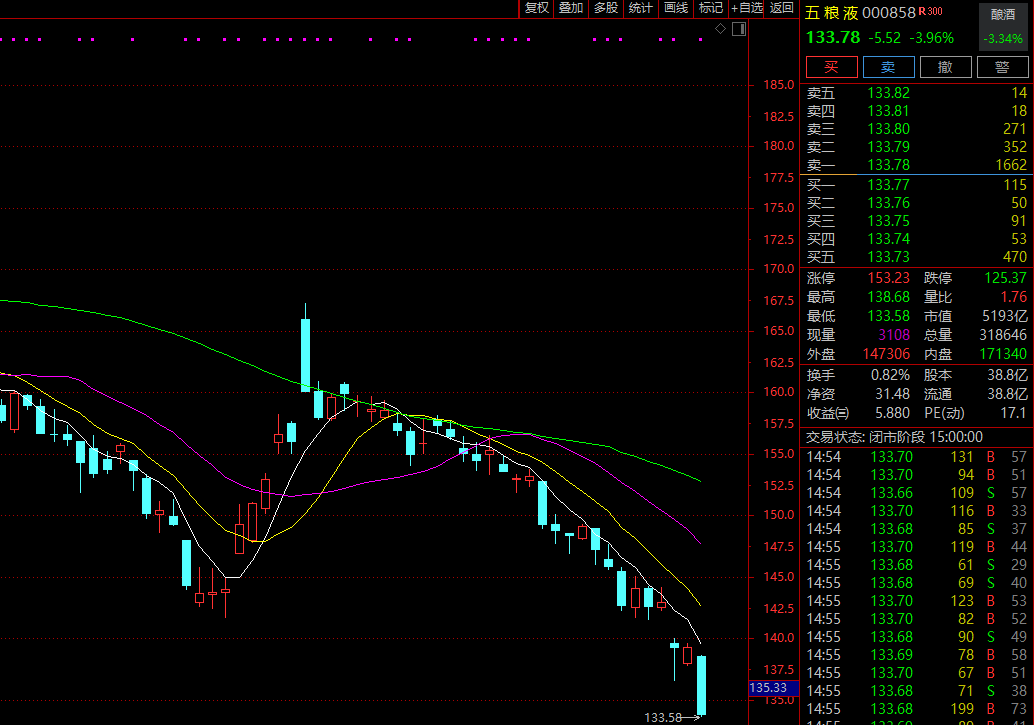
Task: Select the 卖一 ask price 133.78
Action: point(888,165)
